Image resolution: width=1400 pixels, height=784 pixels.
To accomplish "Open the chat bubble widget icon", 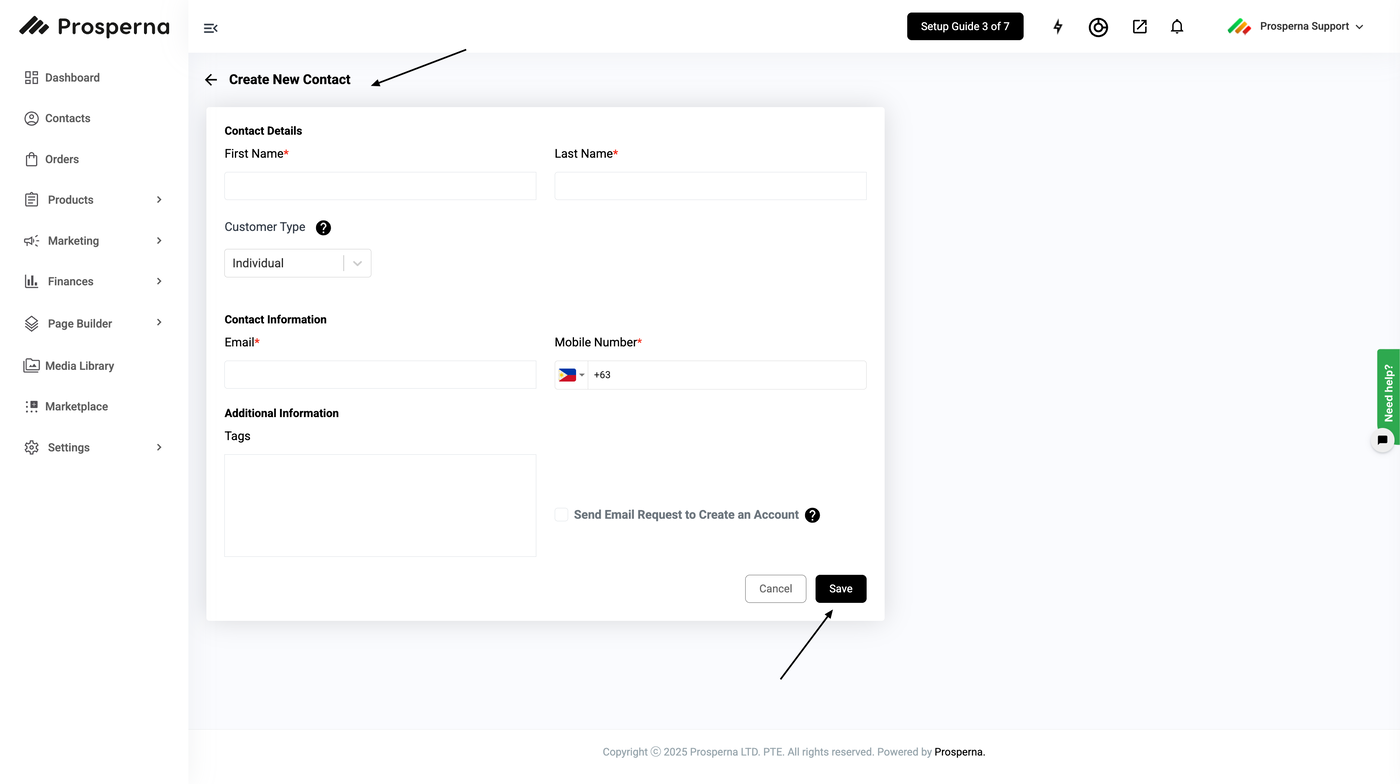I will pos(1382,440).
